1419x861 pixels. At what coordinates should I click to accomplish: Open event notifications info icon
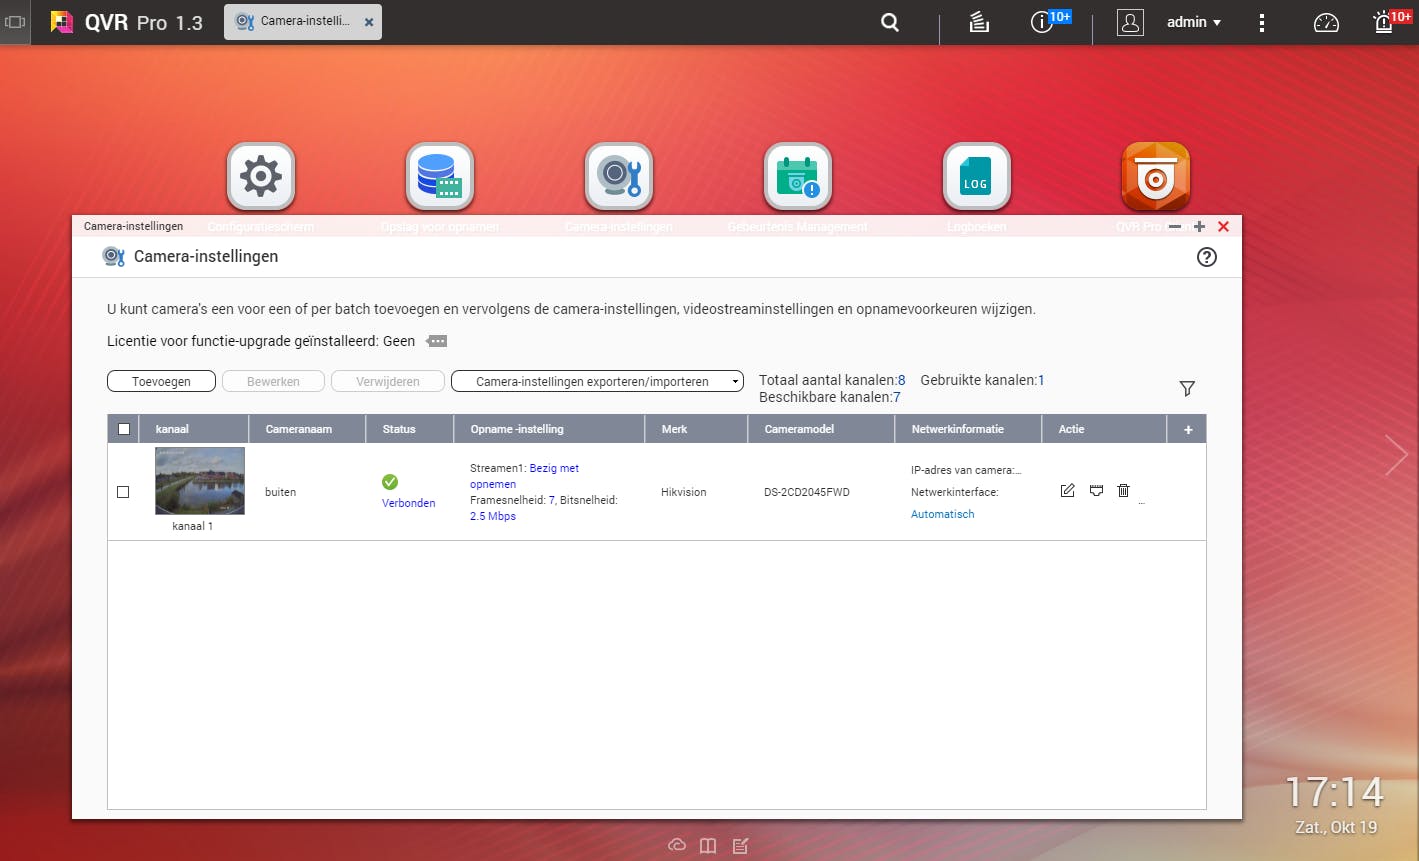pos(1042,22)
